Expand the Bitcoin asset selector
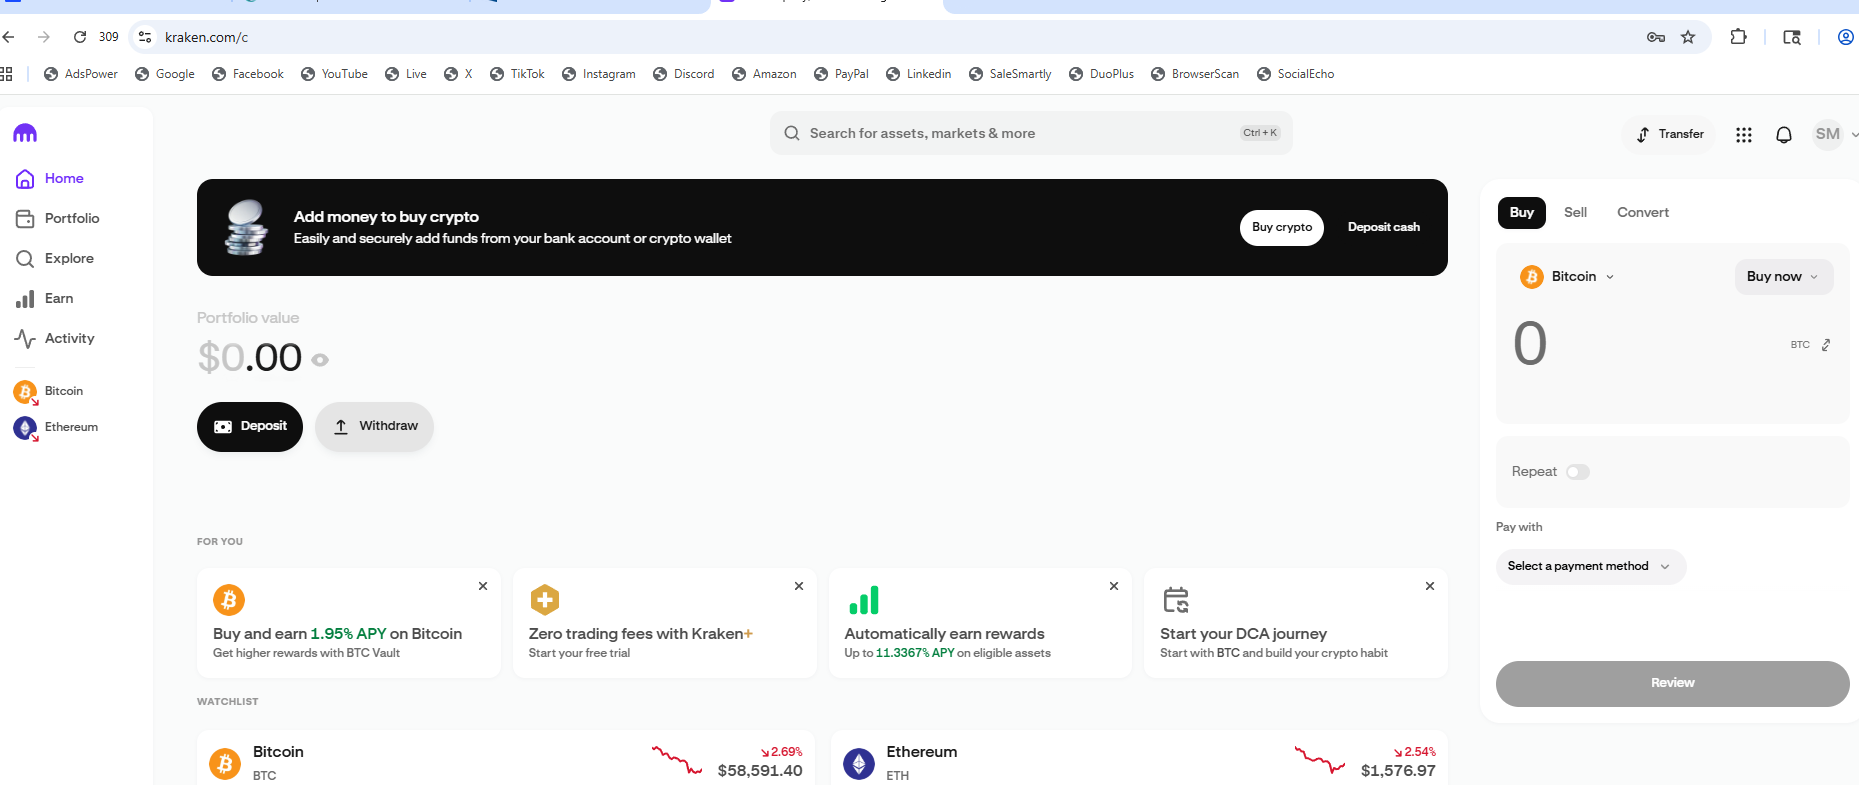The image size is (1859, 785). [x=1567, y=277]
